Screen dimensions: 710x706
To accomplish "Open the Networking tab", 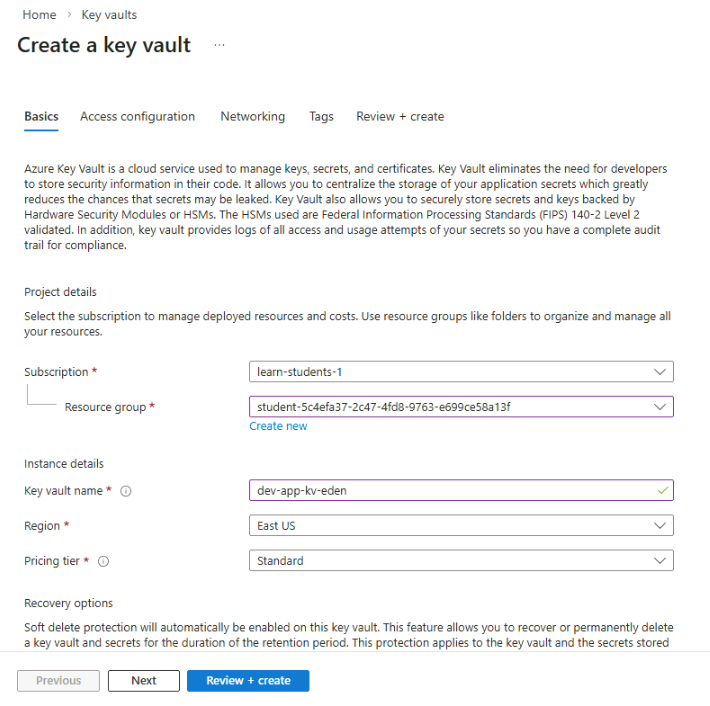I will [252, 116].
